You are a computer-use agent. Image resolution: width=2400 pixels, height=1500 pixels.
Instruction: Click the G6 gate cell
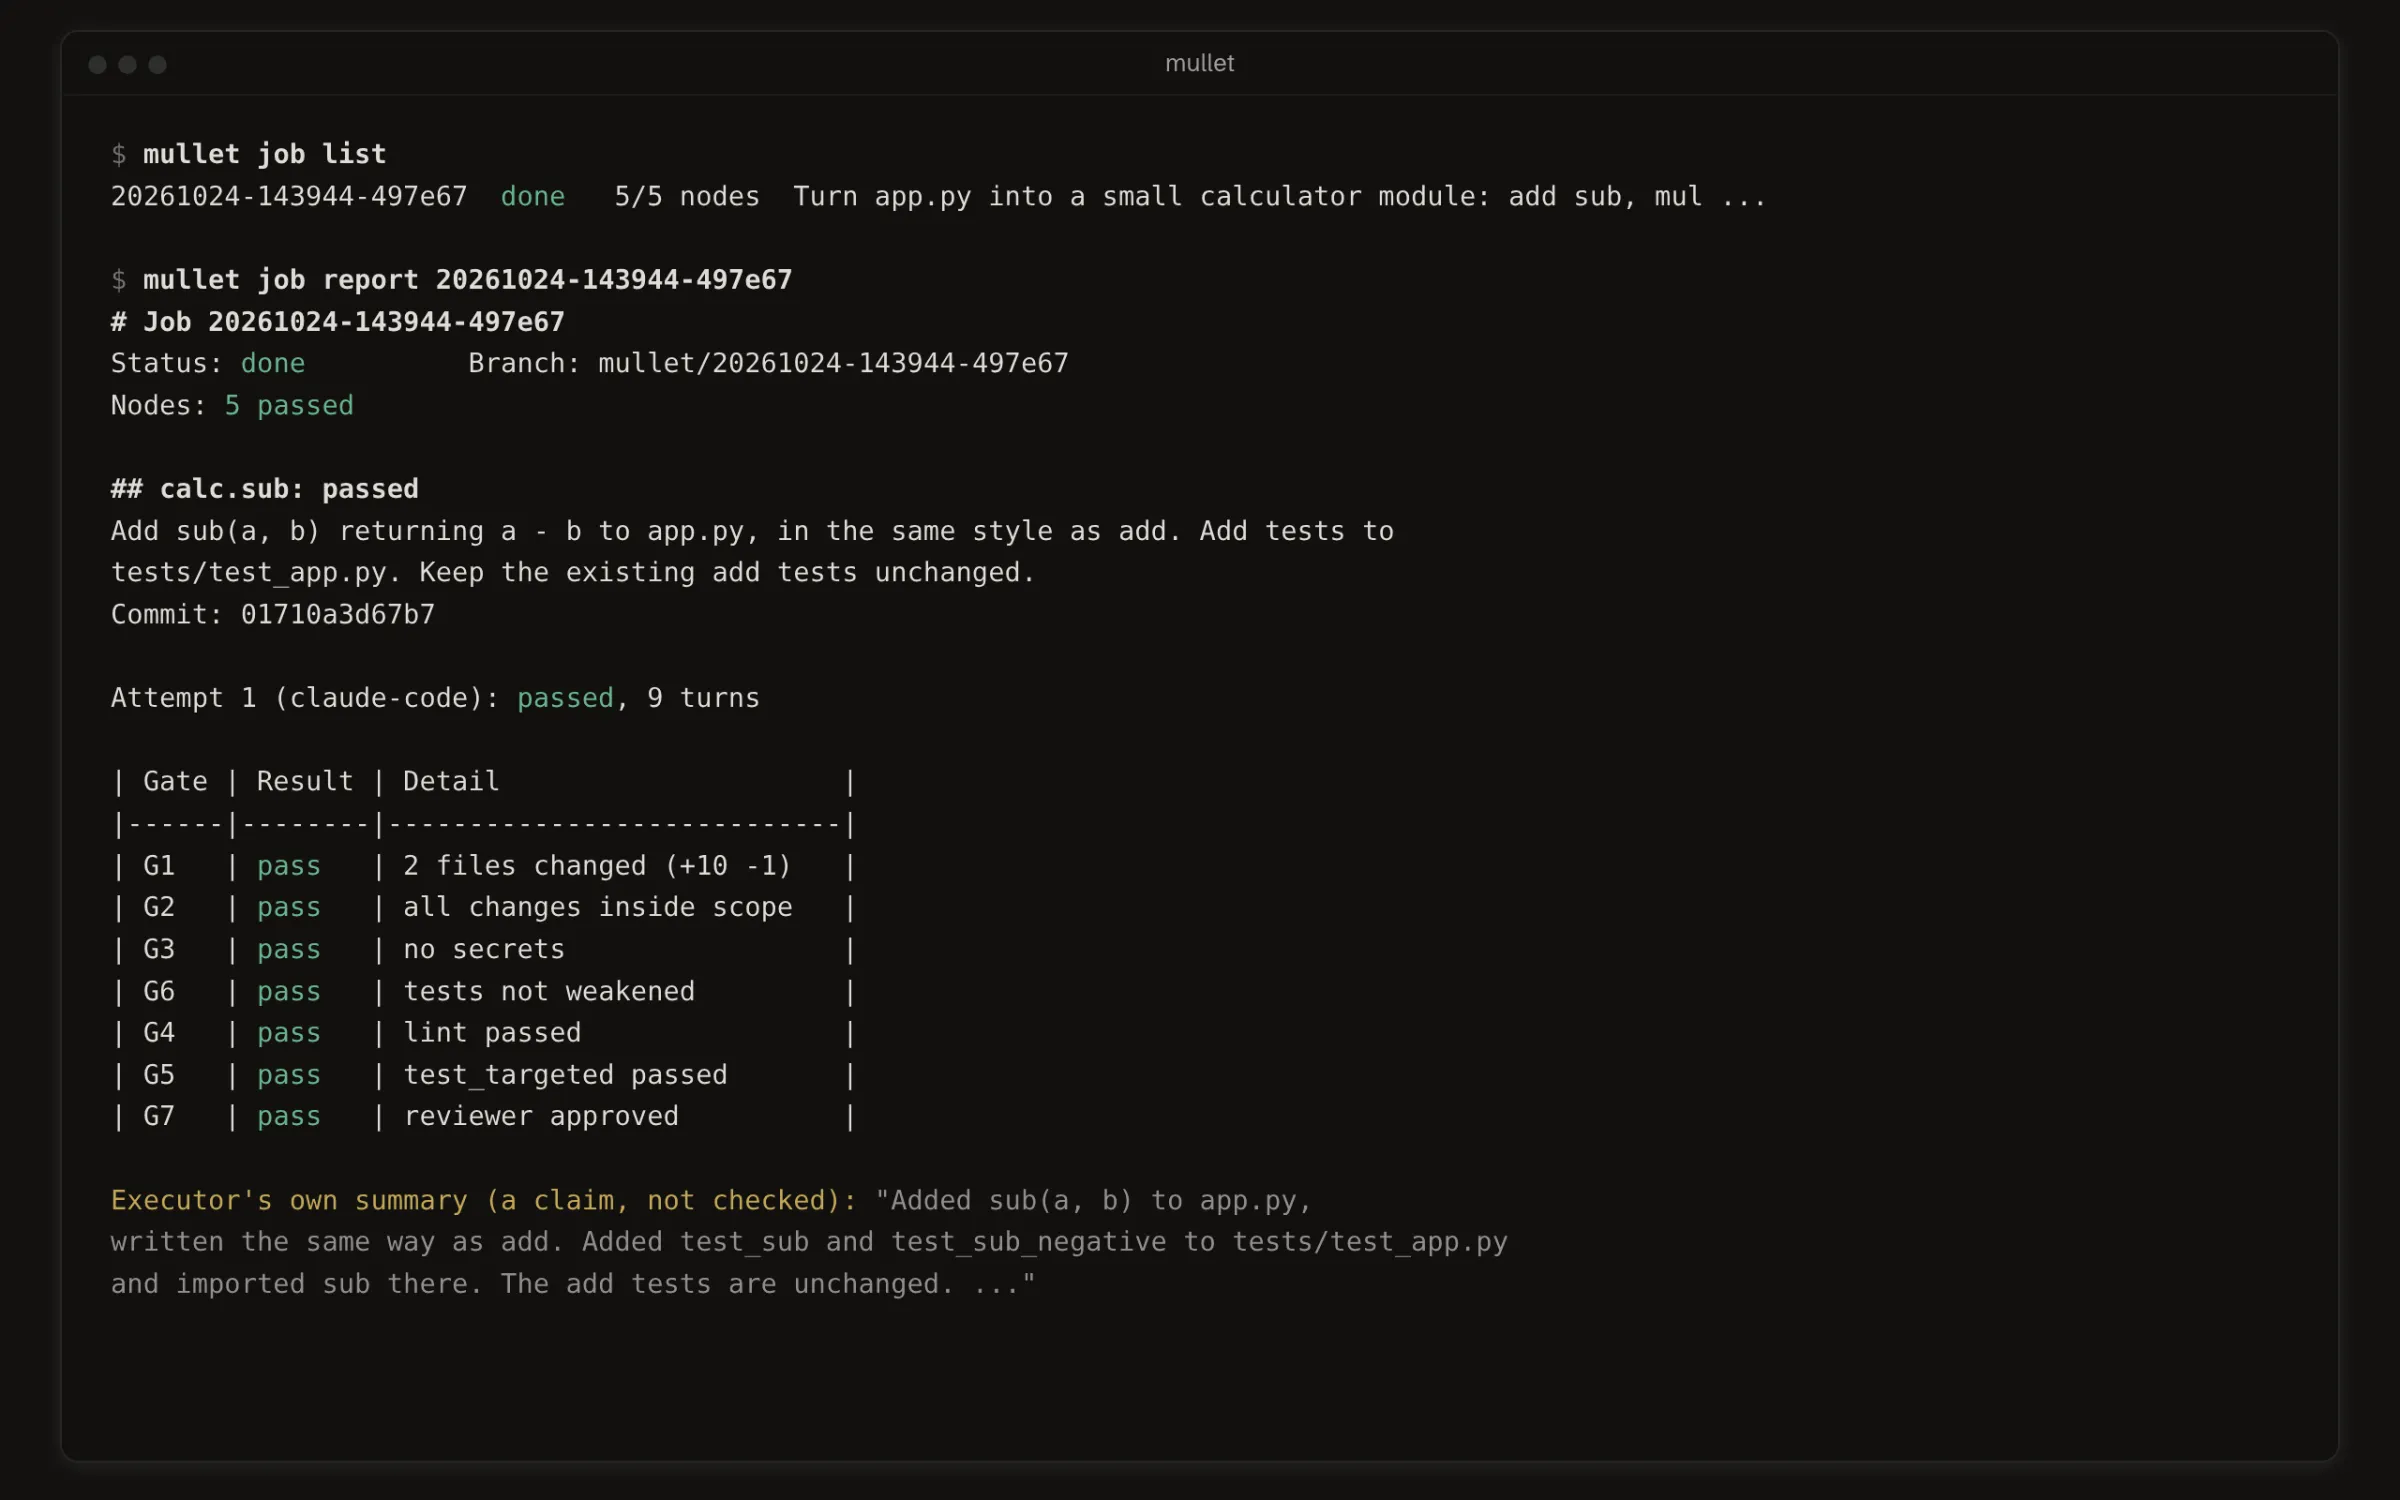159,991
